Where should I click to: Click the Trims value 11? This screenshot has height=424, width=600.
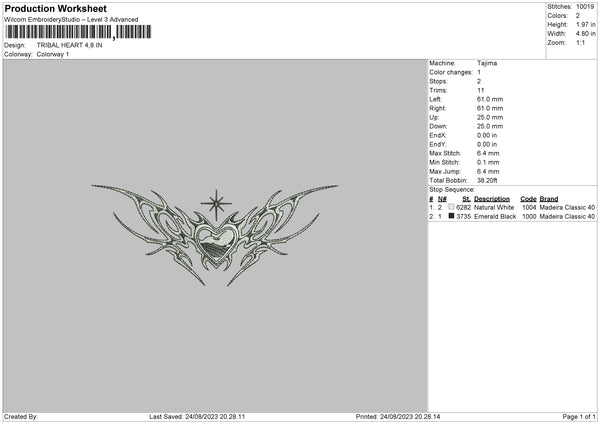click(481, 90)
